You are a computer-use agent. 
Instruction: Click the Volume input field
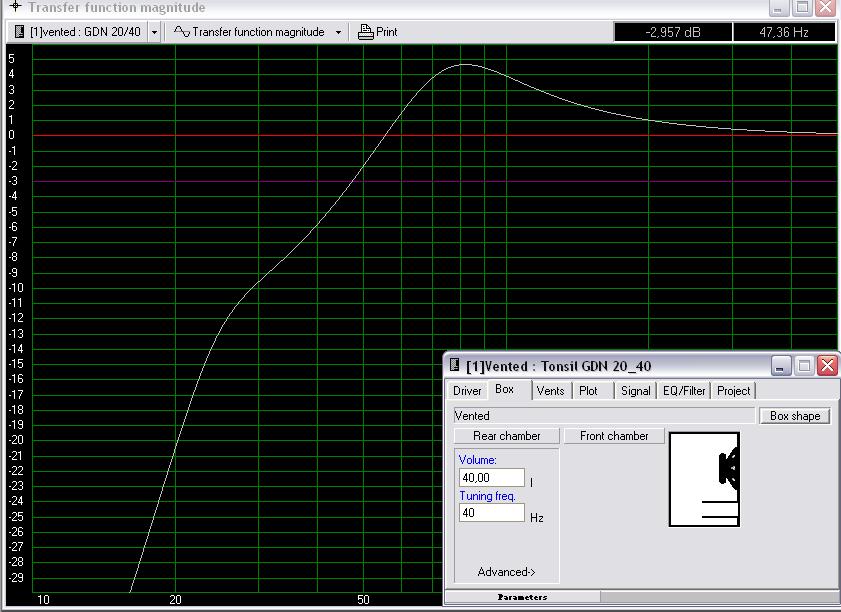coord(491,479)
